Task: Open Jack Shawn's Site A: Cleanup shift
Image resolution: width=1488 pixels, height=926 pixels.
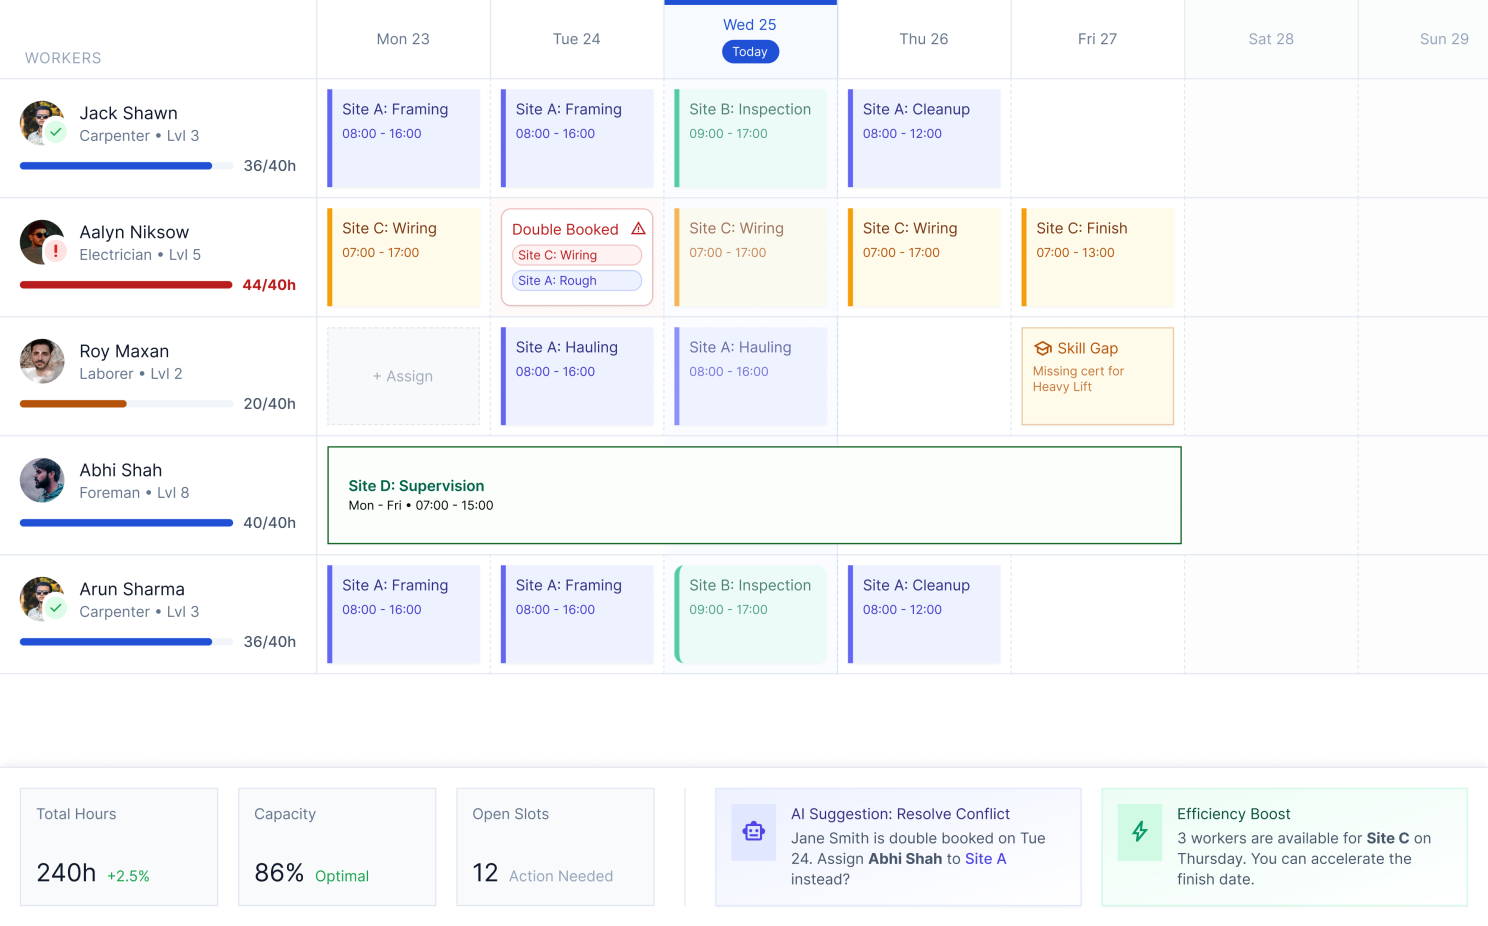Action: click(x=924, y=138)
